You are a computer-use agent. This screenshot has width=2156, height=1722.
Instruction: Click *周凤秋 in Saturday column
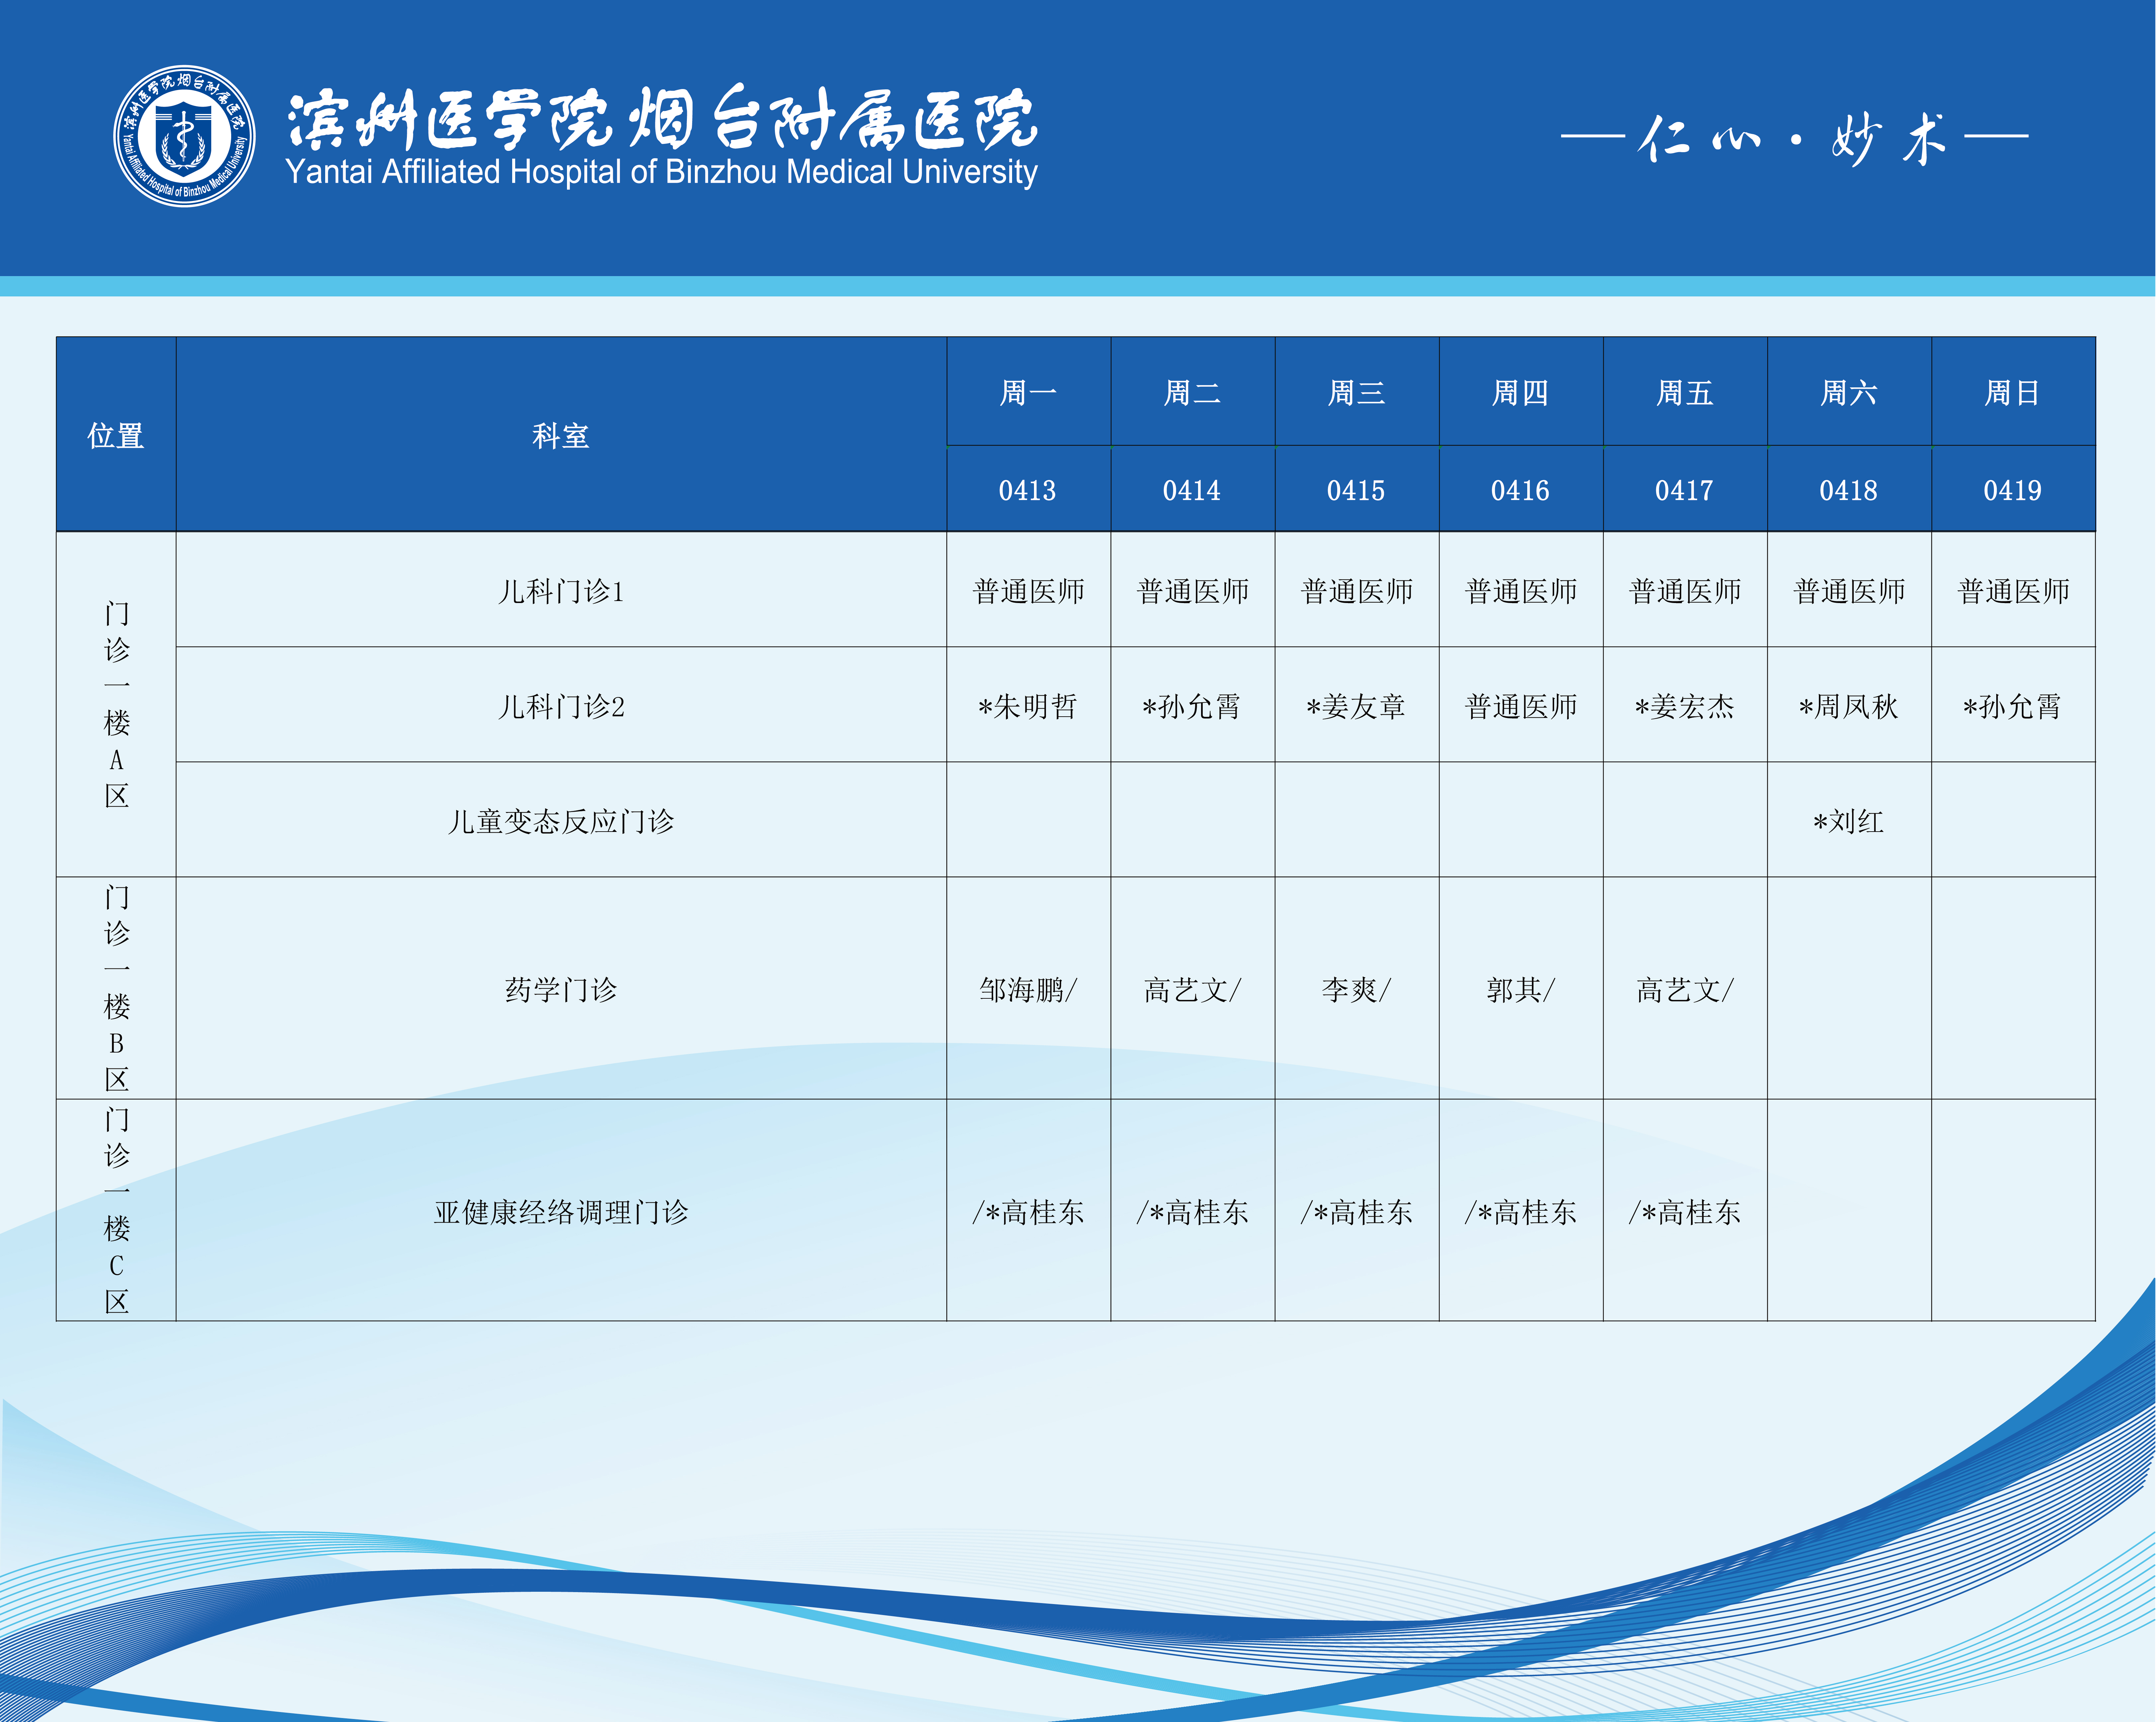click(x=1848, y=706)
